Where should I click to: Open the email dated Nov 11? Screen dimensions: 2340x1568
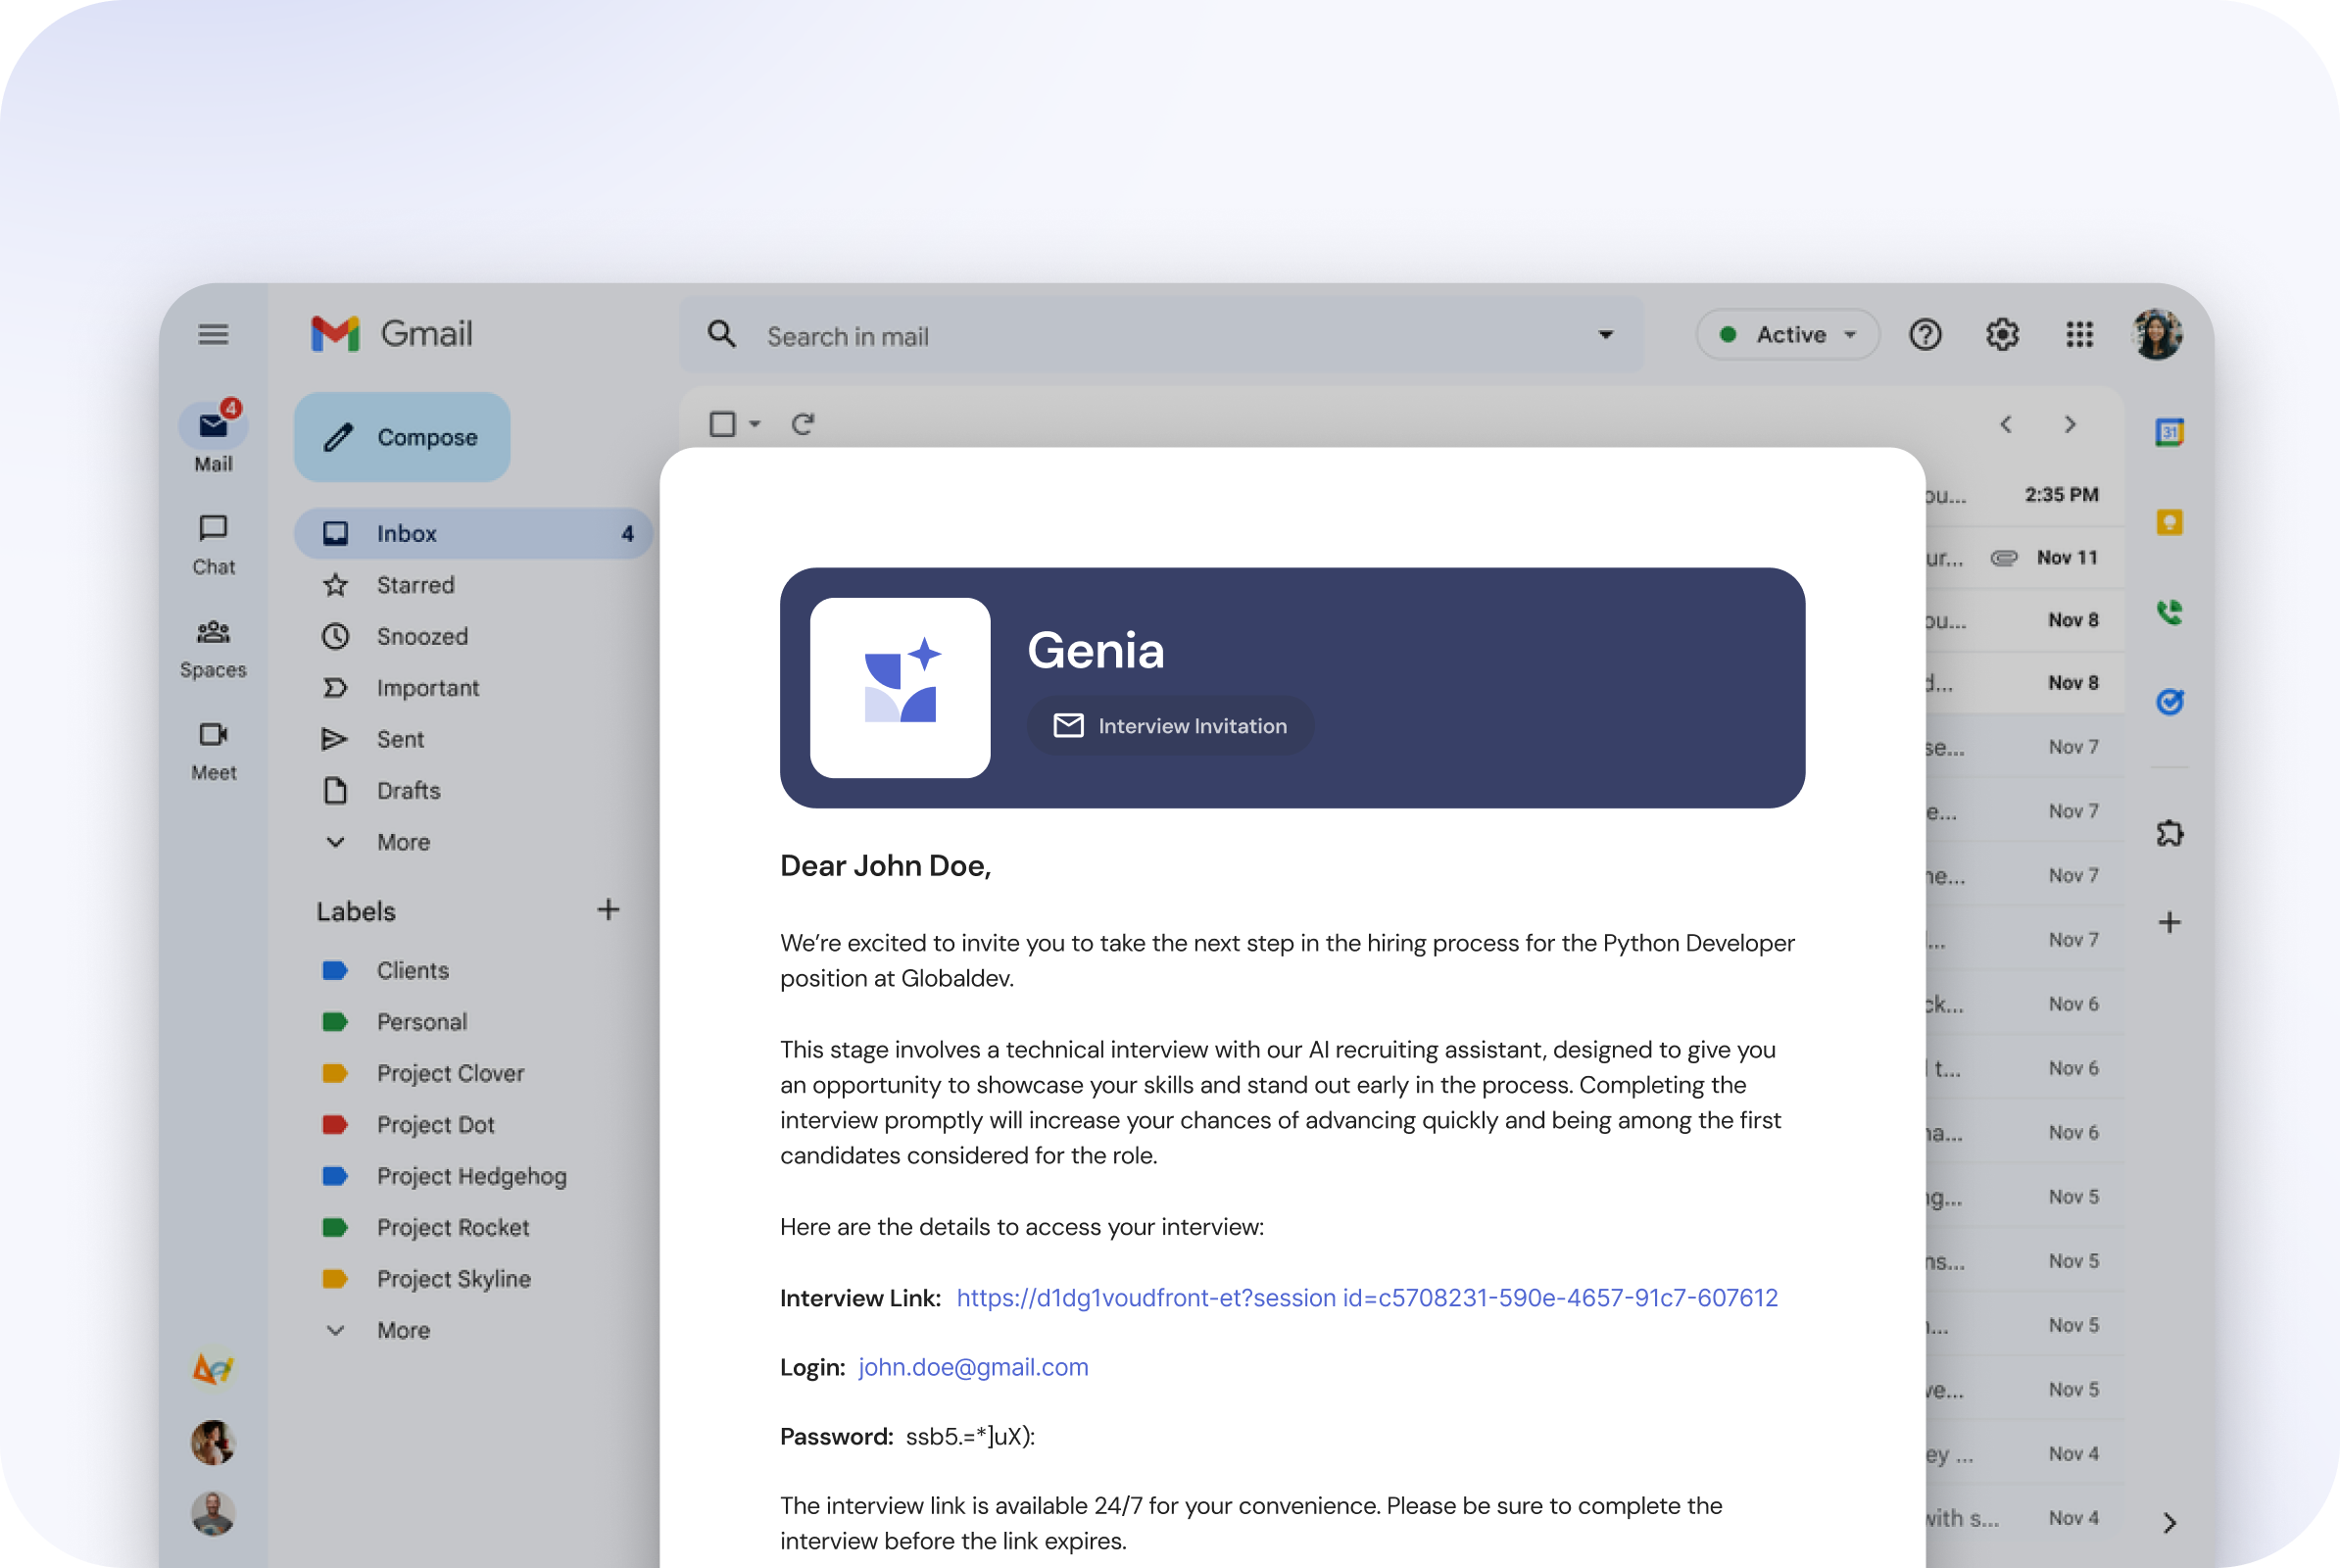2025,558
